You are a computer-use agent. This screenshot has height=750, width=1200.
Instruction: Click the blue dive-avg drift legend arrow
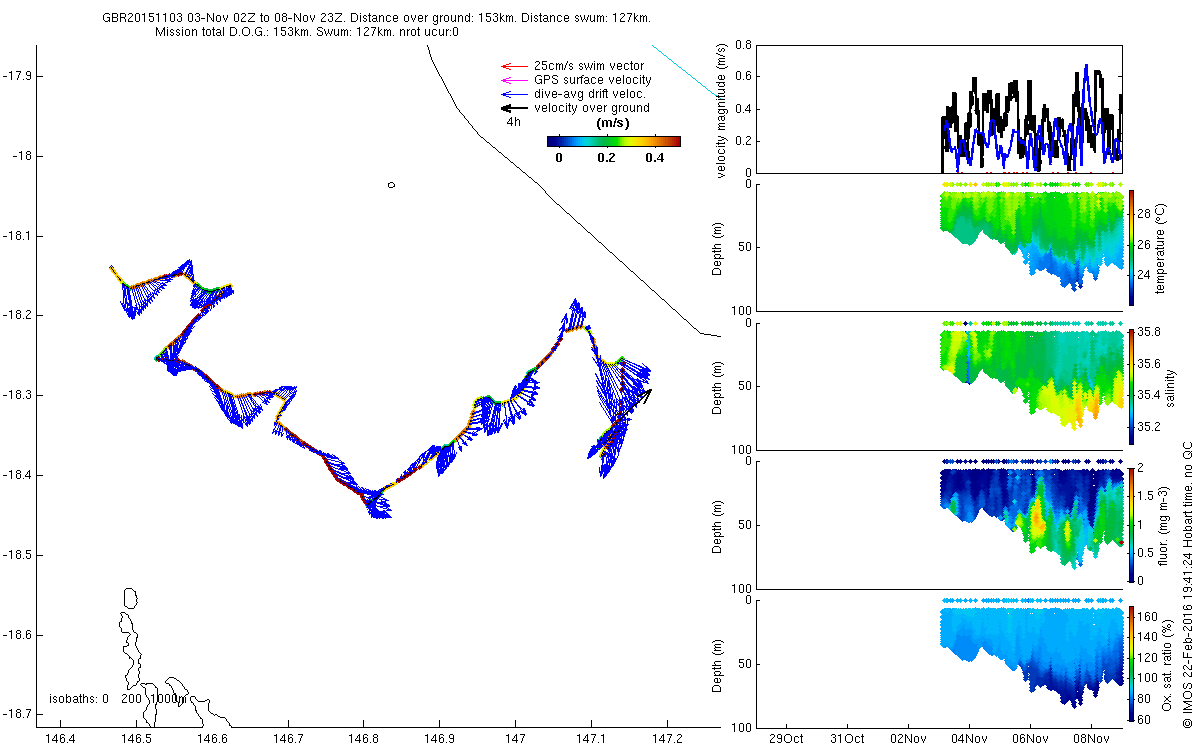[x=513, y=94]
